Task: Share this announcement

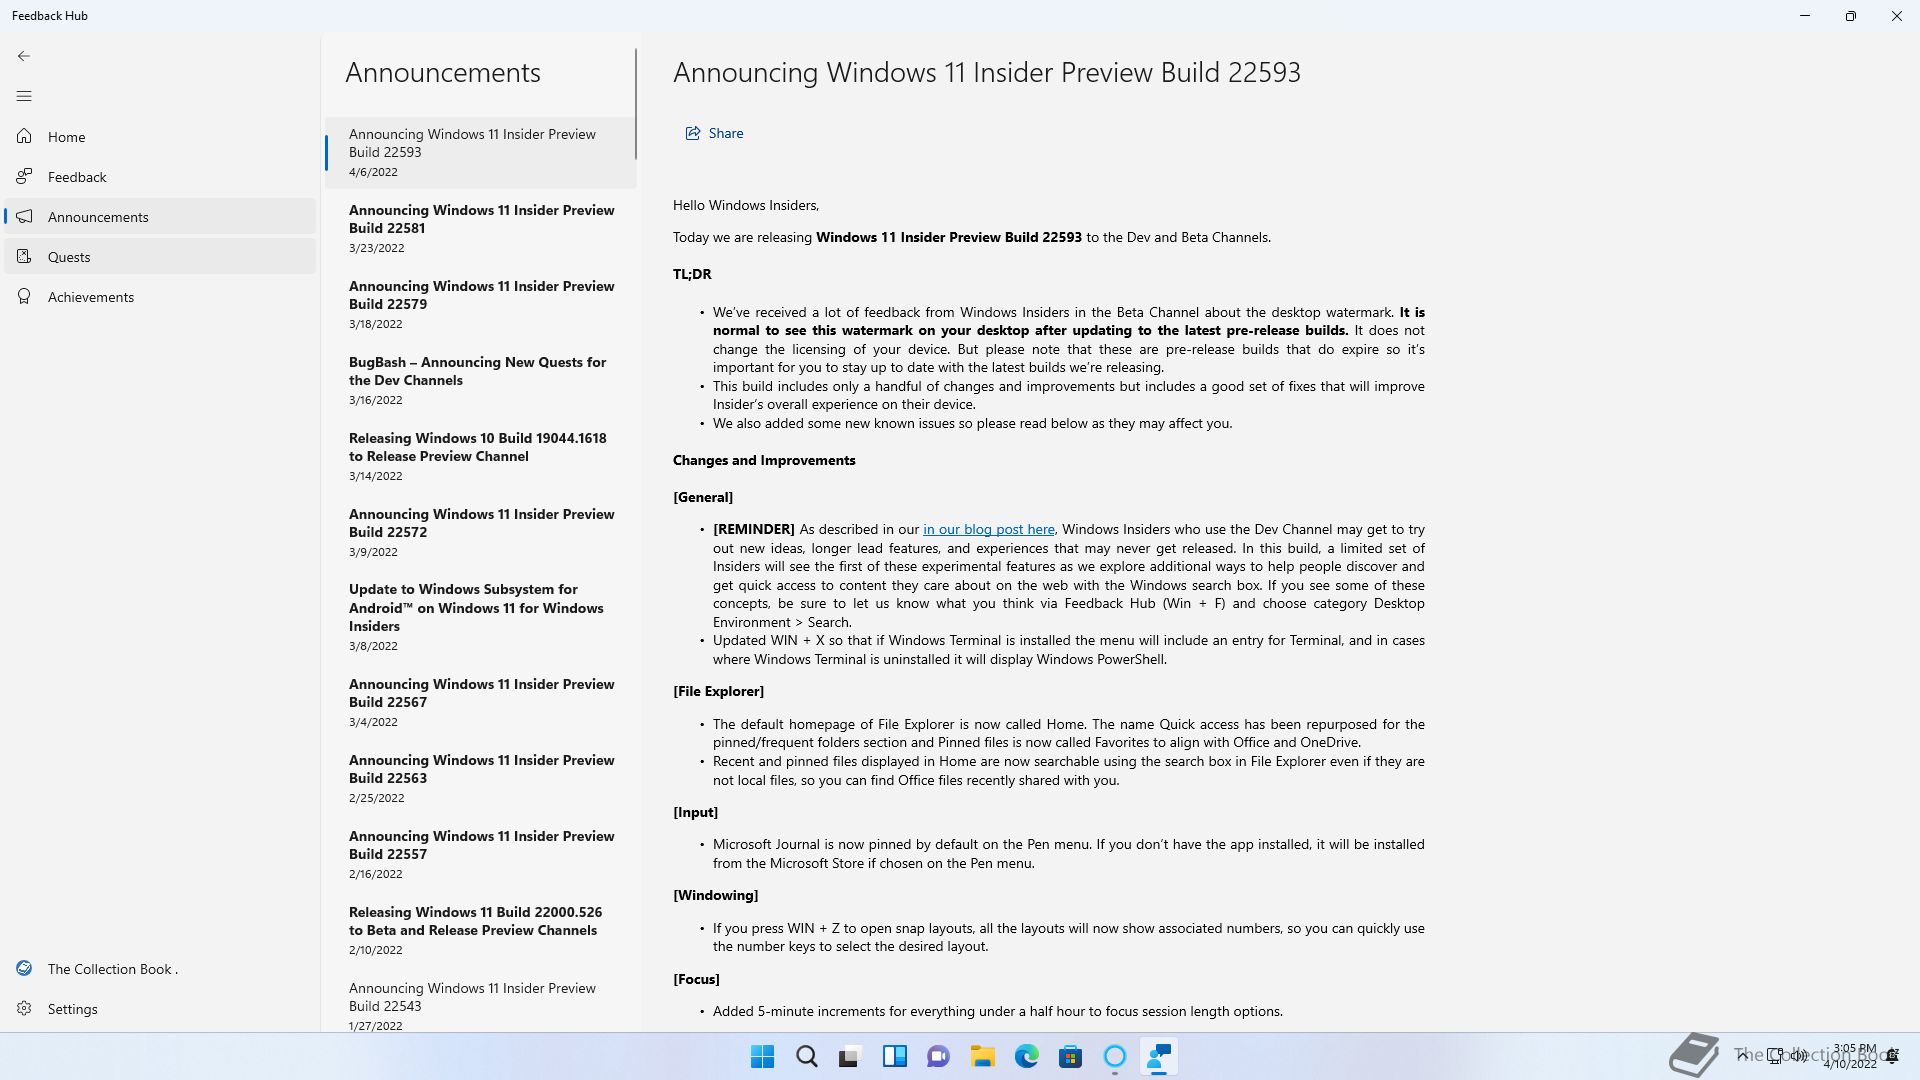Action: pyautogui.click(x=714, y=133)
